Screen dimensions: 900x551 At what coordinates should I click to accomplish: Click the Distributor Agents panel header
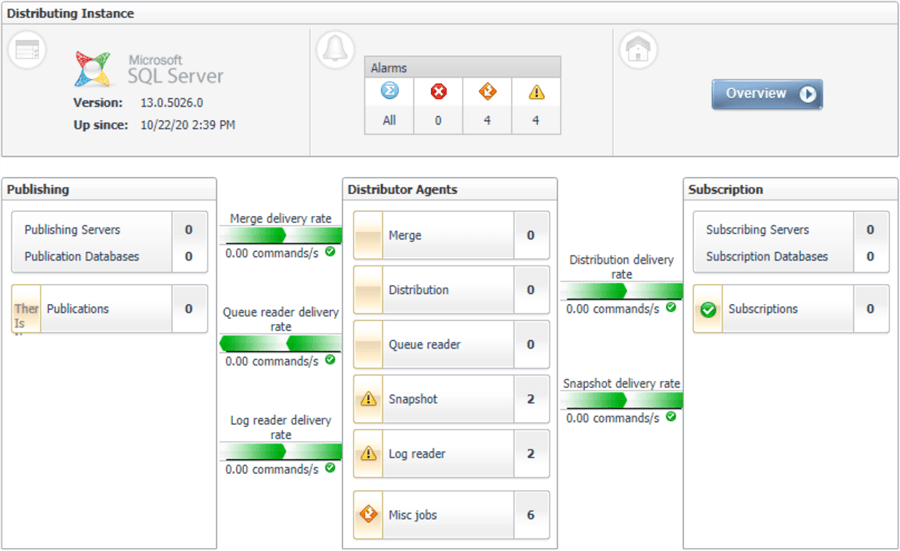[x=450, y=189]
